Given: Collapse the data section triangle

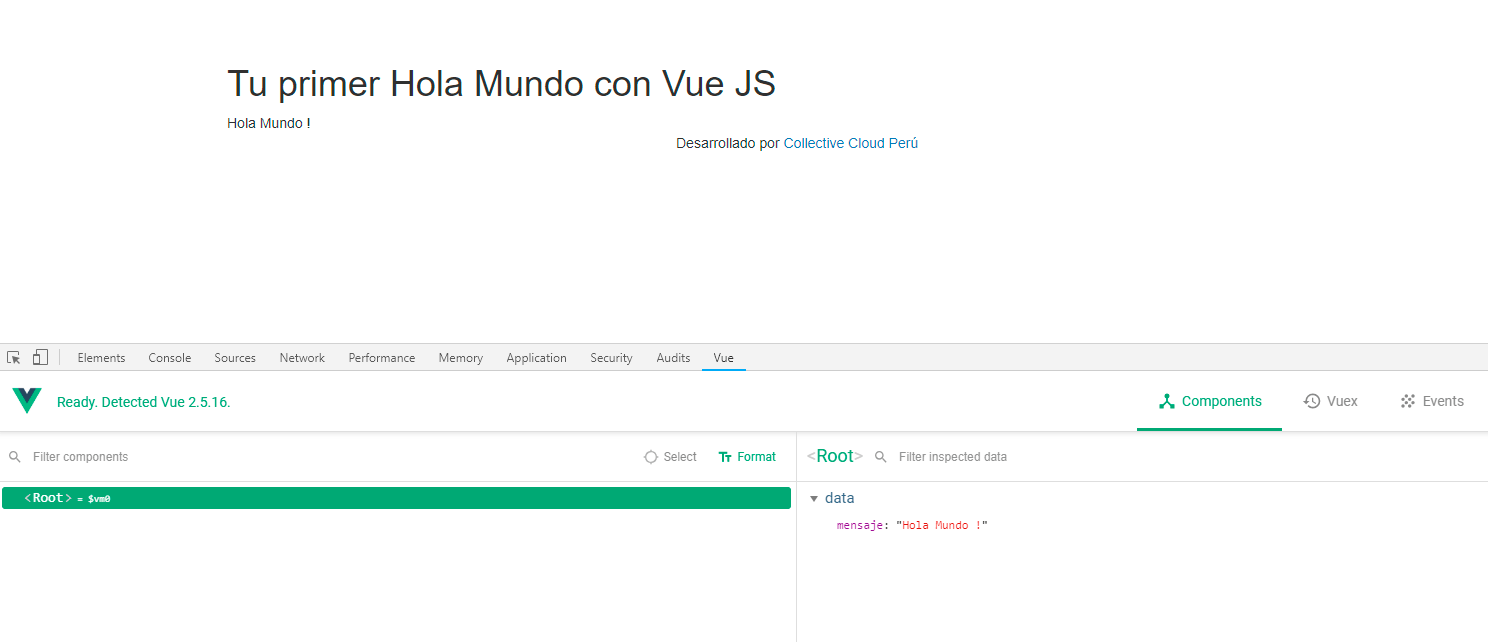Looking at the screenshot, I should (x=814, y=499).
